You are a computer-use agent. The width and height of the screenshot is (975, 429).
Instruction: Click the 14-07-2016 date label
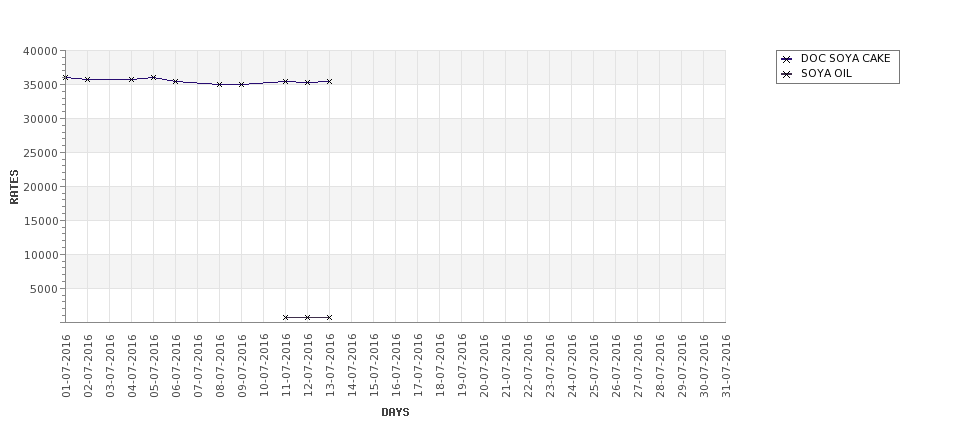[x=351, y=366]
